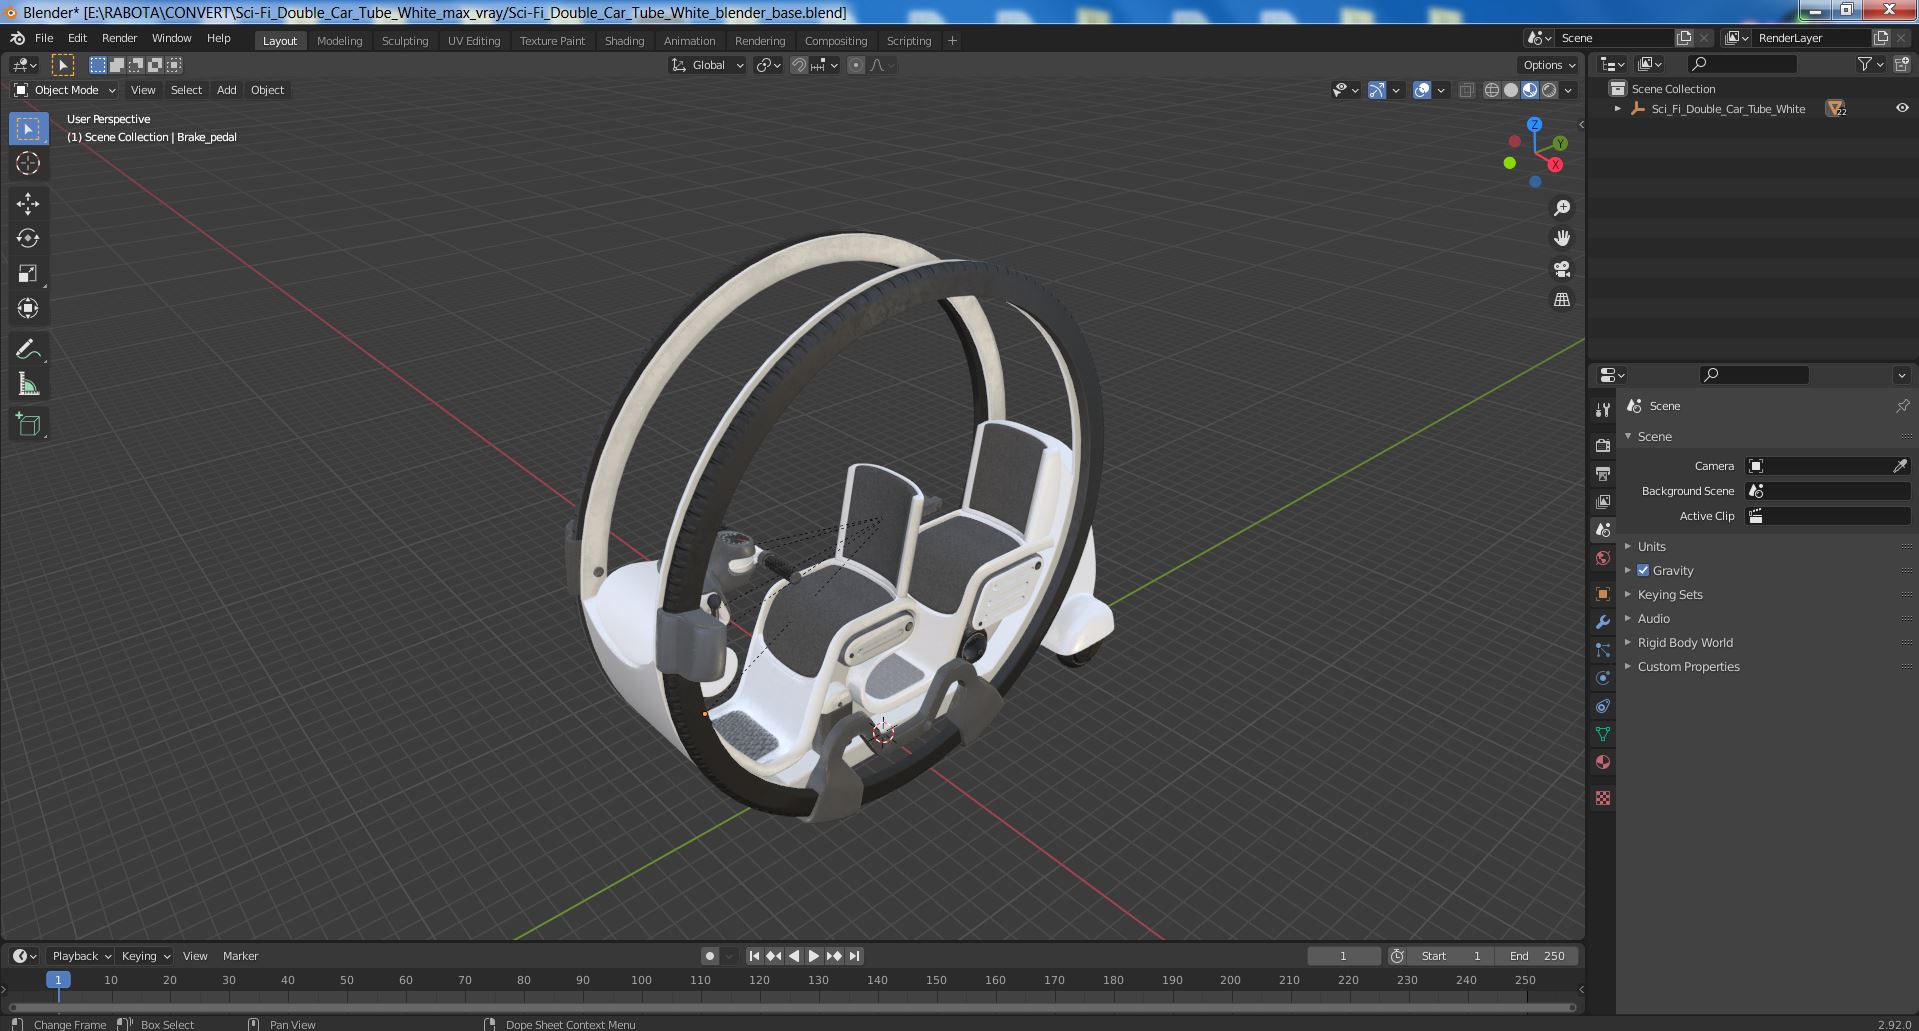The image size is (1919, 1031).
Task: Play the animation
Action: pos(814,956)
